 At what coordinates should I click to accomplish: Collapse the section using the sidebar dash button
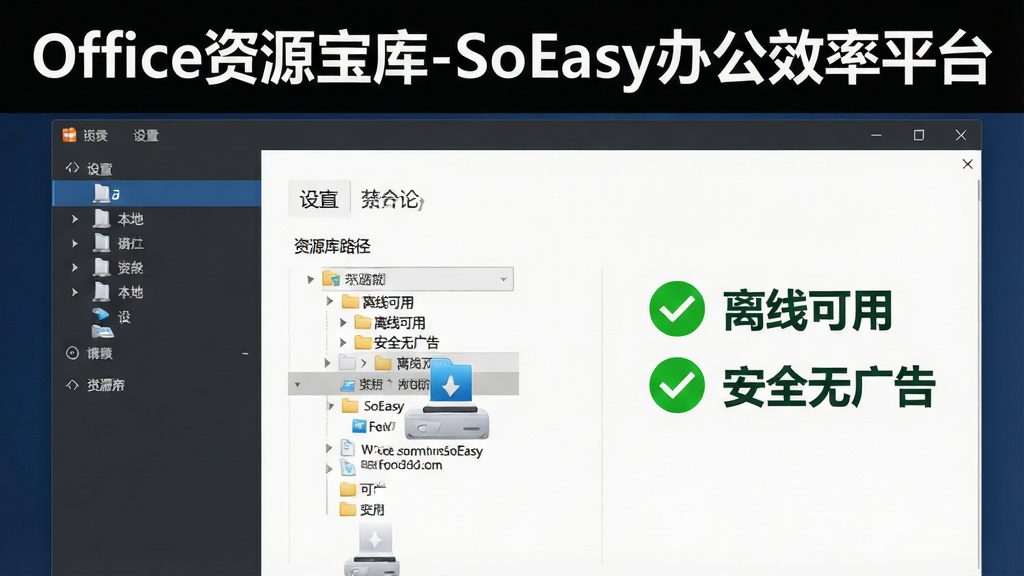[x=246, y=353]
